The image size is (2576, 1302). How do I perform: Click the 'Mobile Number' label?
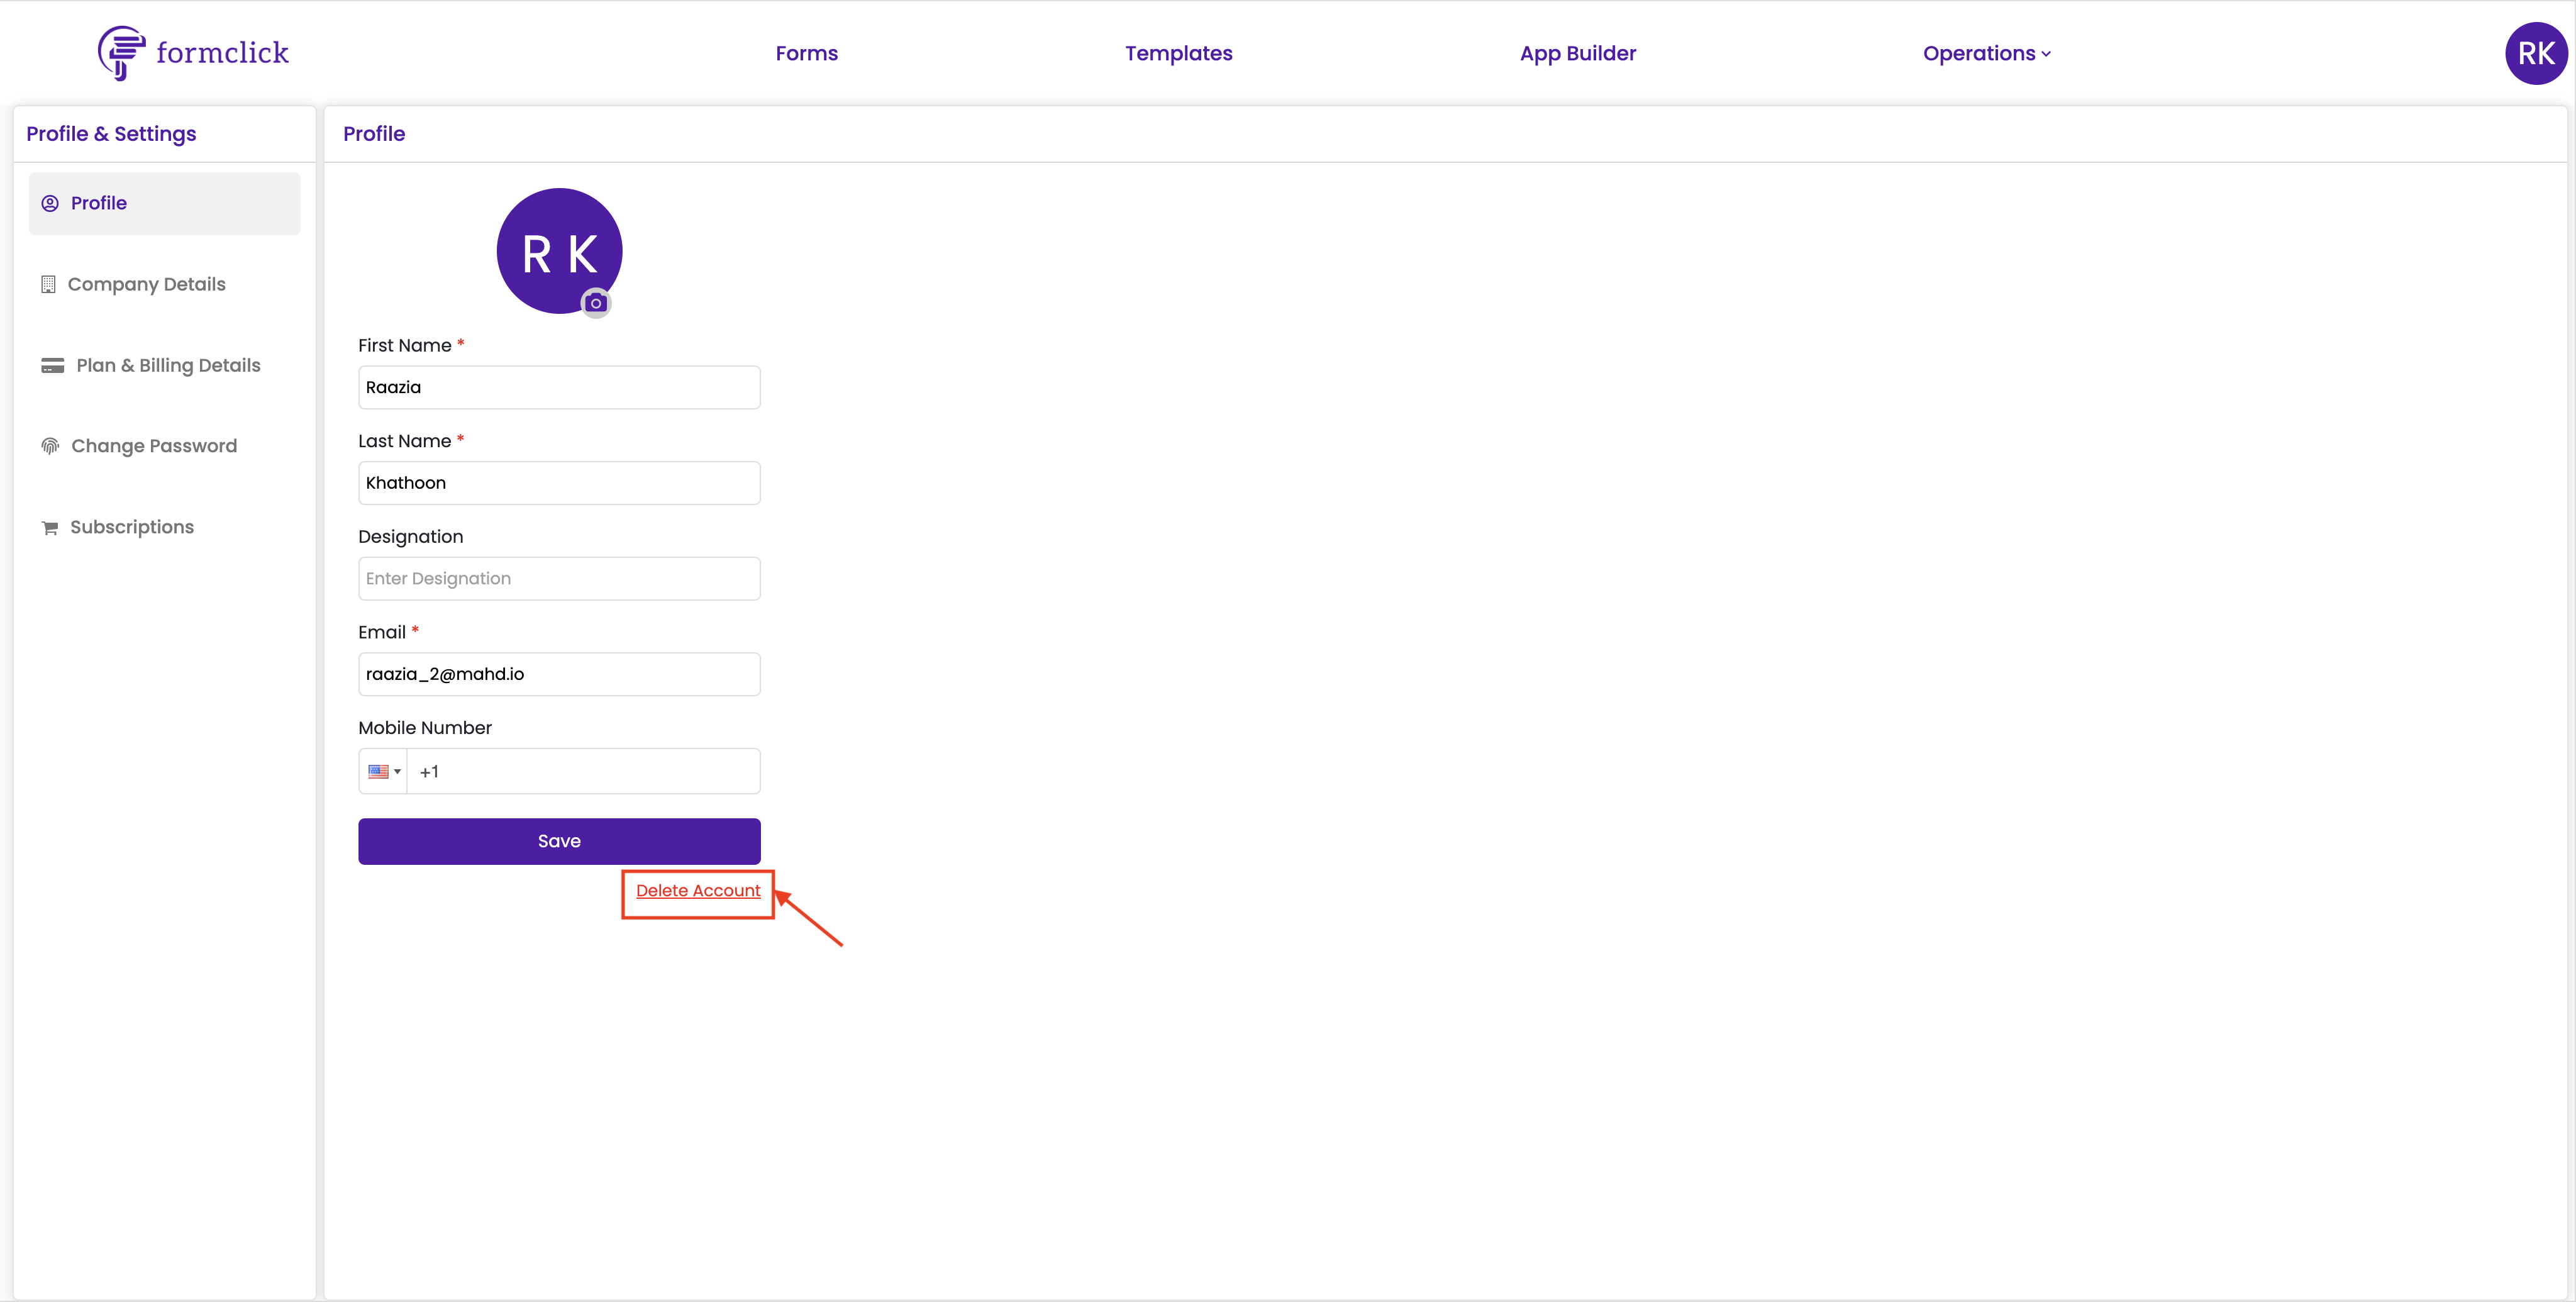pyautogui.click(x=425, y=728)
